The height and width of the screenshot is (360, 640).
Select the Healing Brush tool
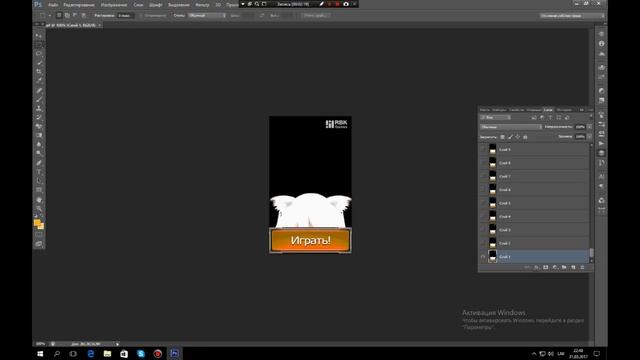click(x=39, y=90)
